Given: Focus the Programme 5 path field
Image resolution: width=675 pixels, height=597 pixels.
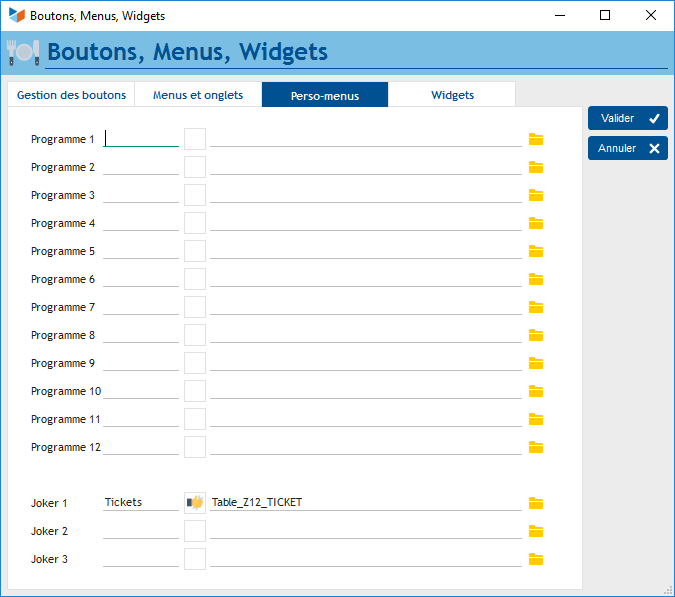Looking at the screenshot, I should tap(365, 251).
